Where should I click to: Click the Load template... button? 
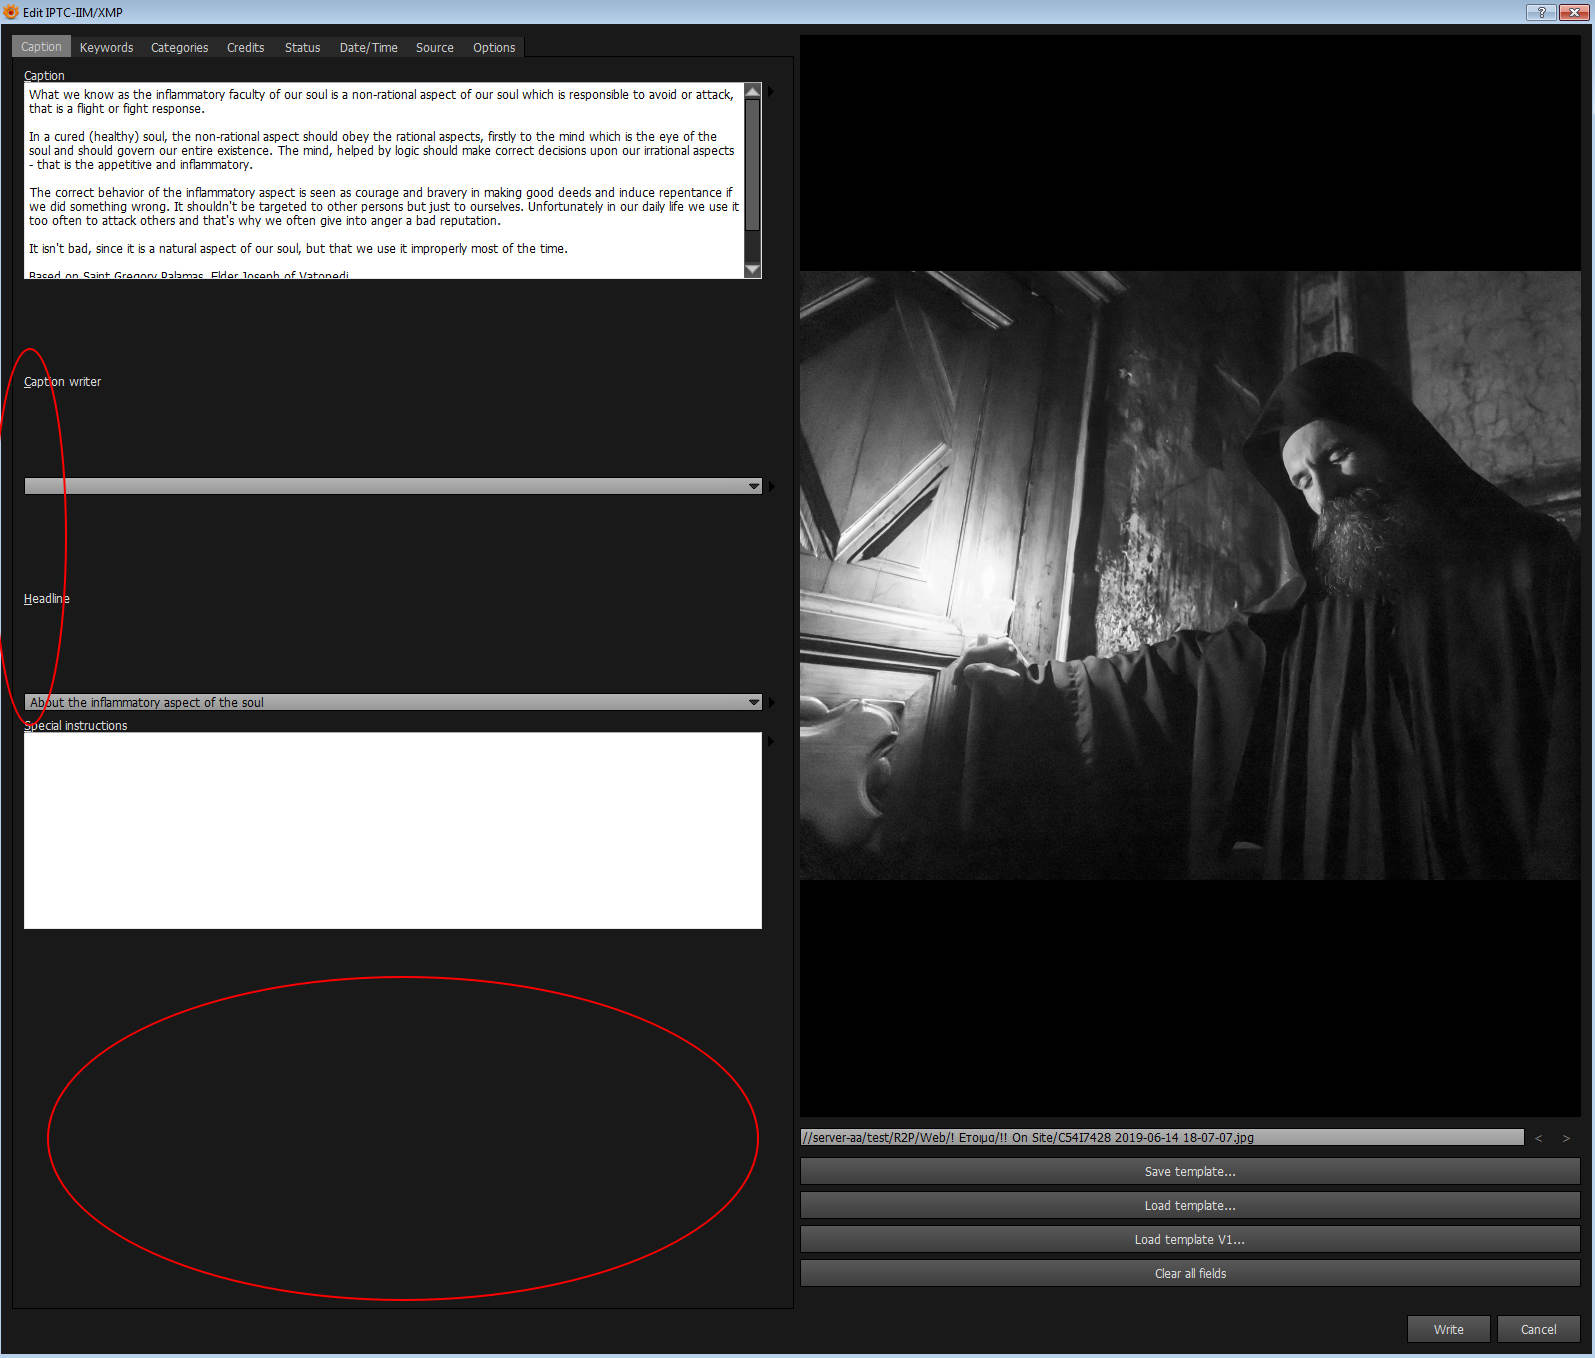click(x=1190, y=1205)
